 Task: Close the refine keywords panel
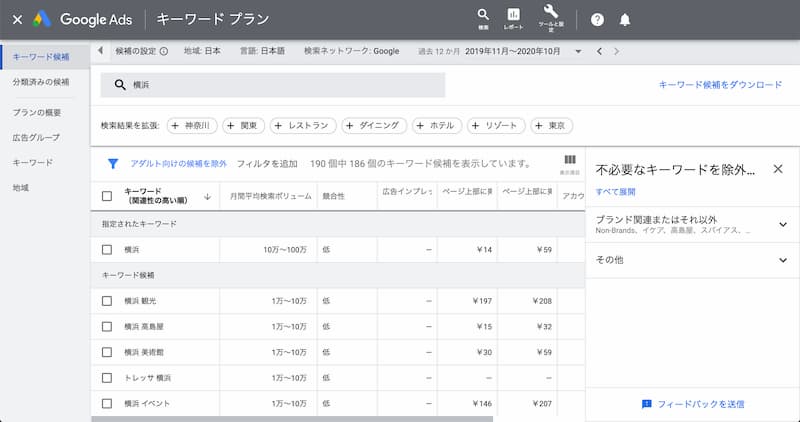[x=778, y=169]
